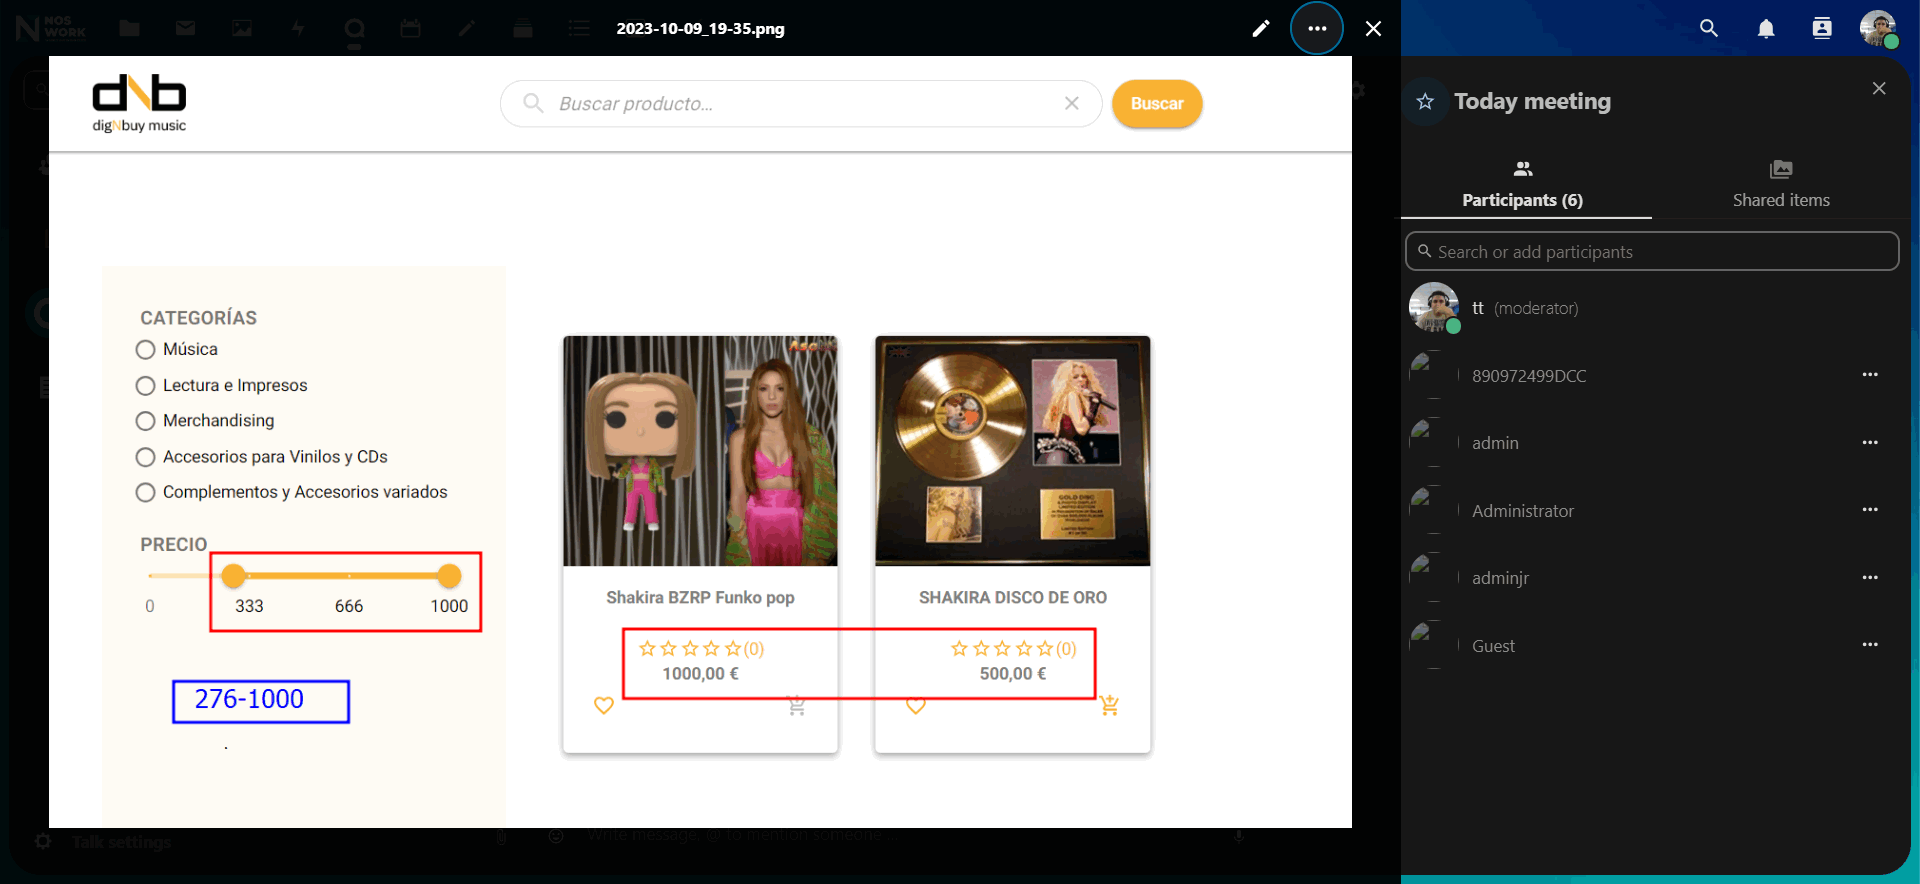Viewport: 1920px width, 884px height.
Task: Click the left price slider handle at 333
Action: (233, 576)
